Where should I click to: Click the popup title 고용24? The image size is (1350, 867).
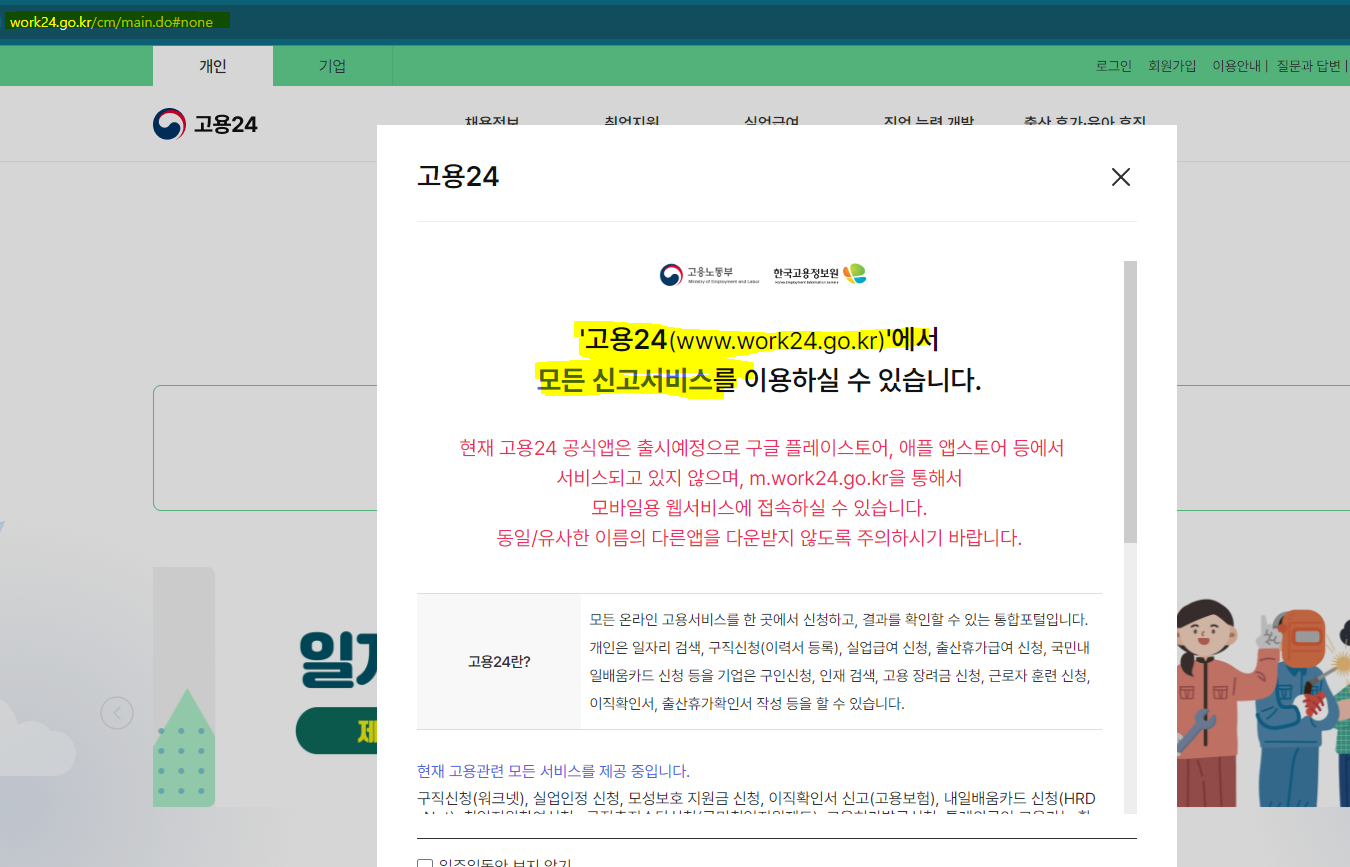pyautogui.click(x=458, y=177)
